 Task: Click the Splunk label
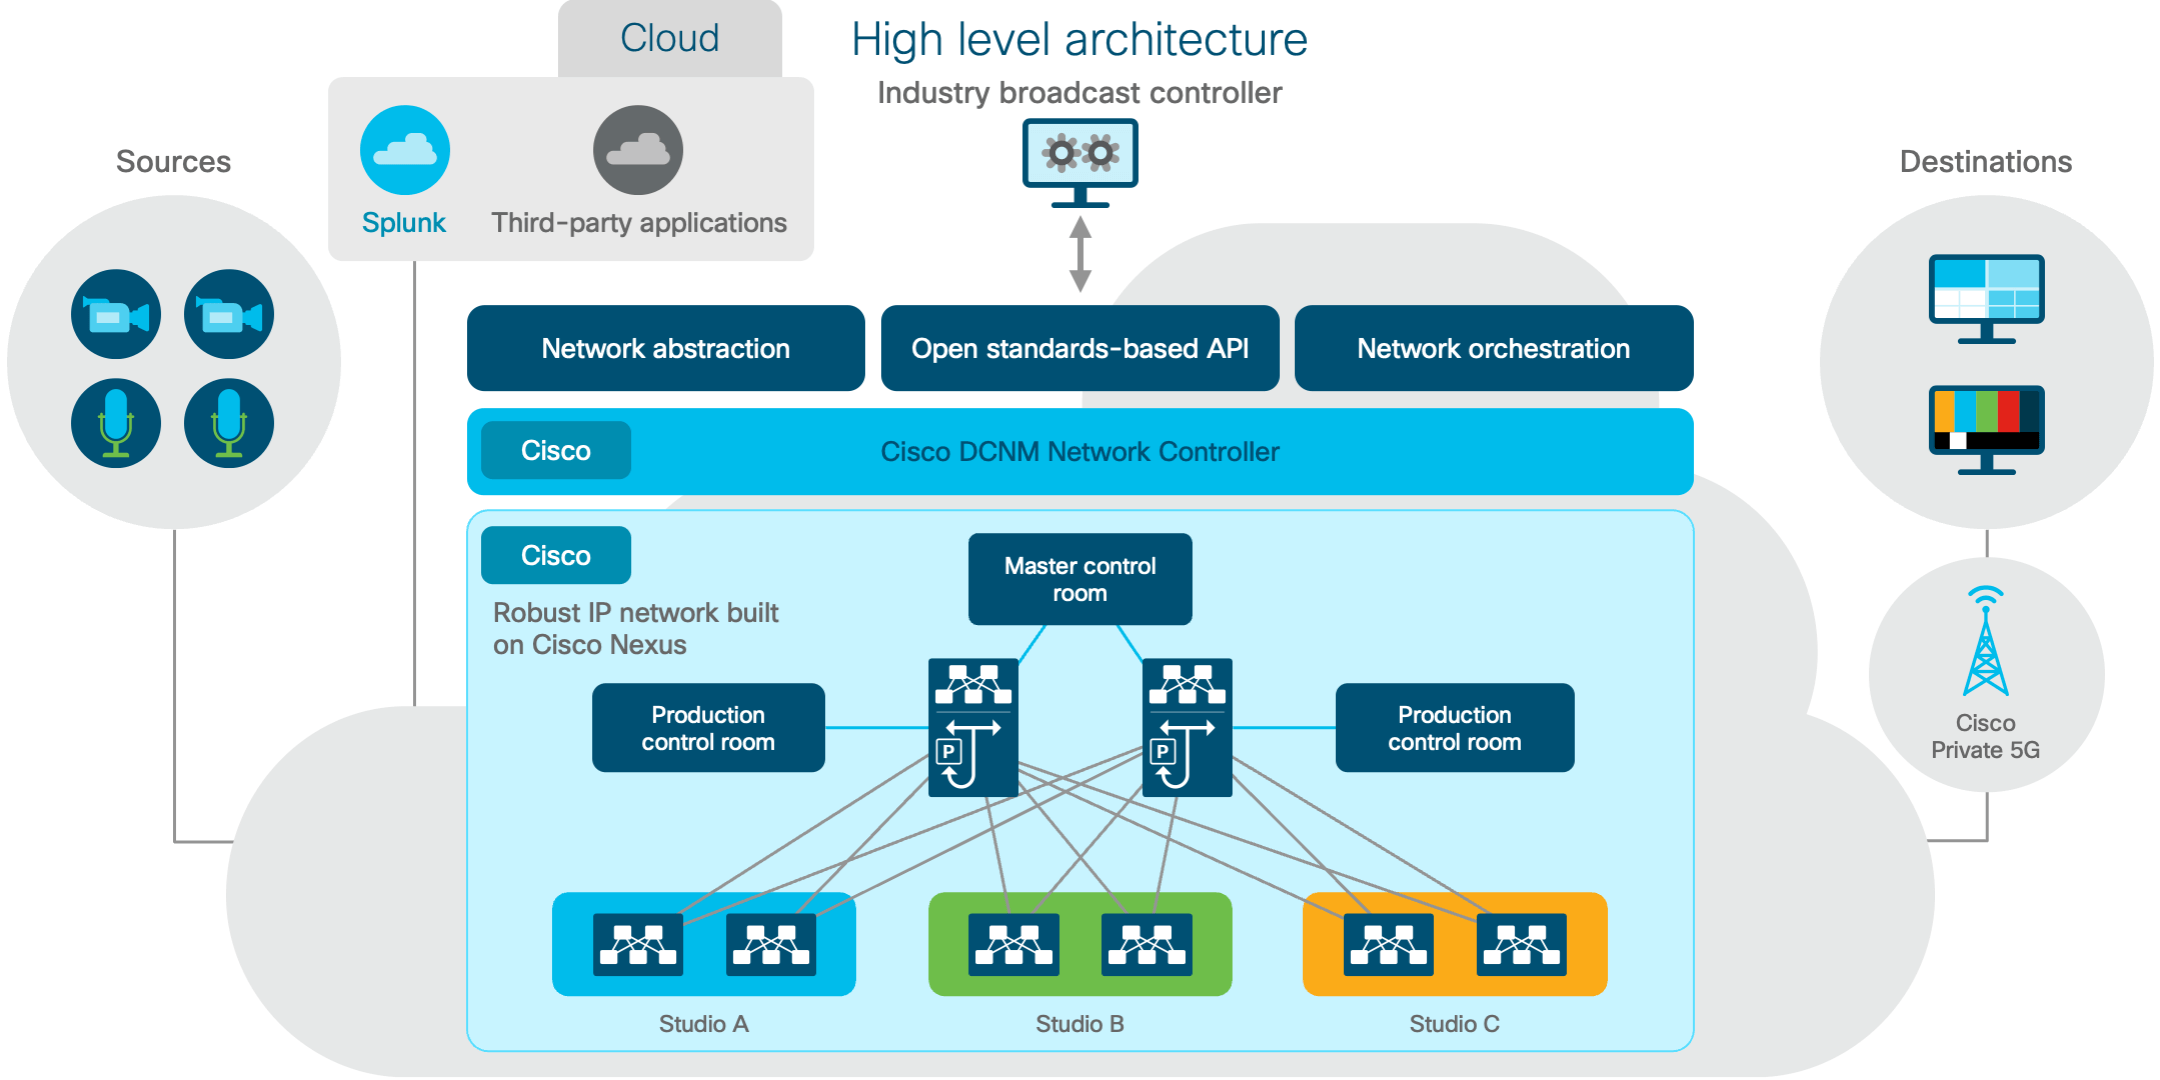(x=404, y=222)
